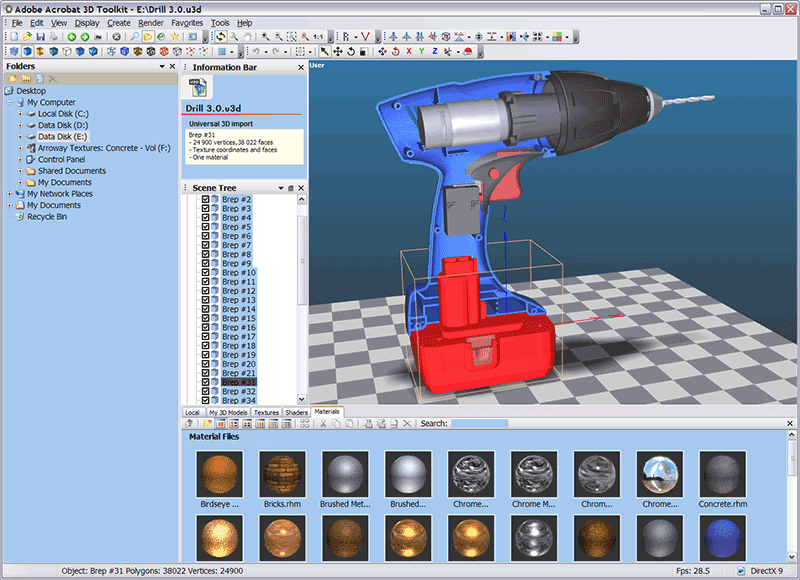
Task: Expand the Local Disk (C:) tree node
Action: click(x=20, y=114)
